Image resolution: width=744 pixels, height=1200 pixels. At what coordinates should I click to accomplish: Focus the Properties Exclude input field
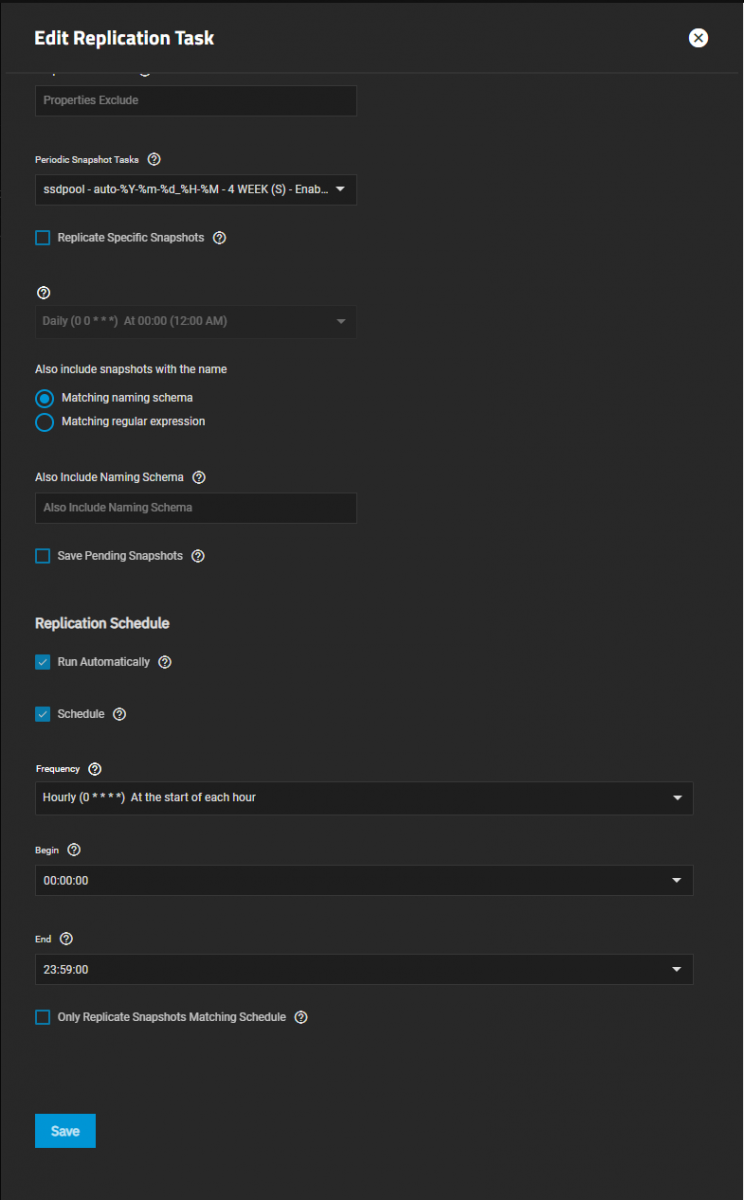point(196,100)
